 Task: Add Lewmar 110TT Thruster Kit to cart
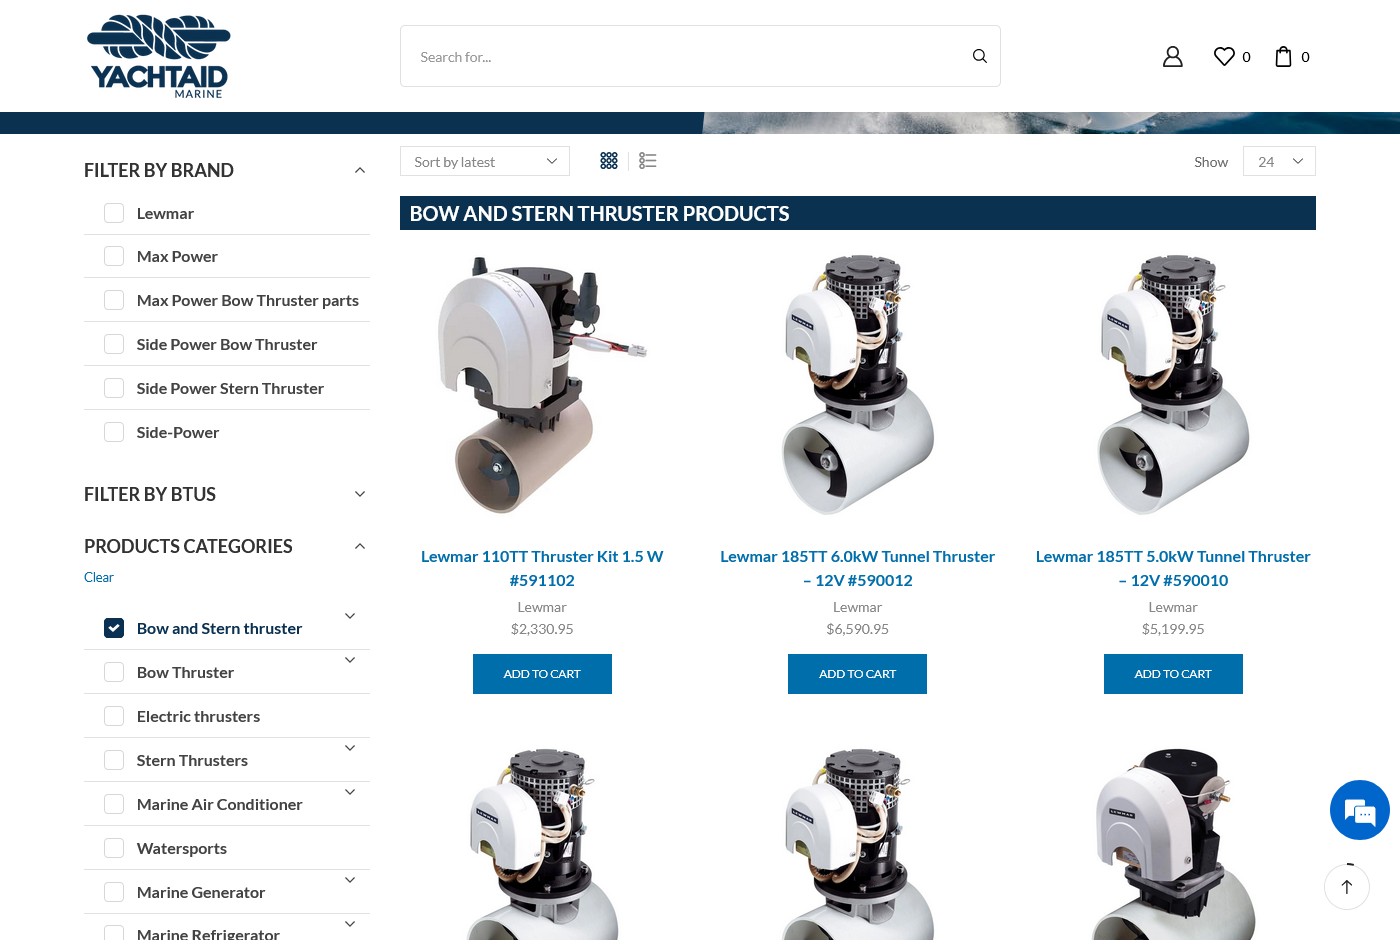pos(542,674)
